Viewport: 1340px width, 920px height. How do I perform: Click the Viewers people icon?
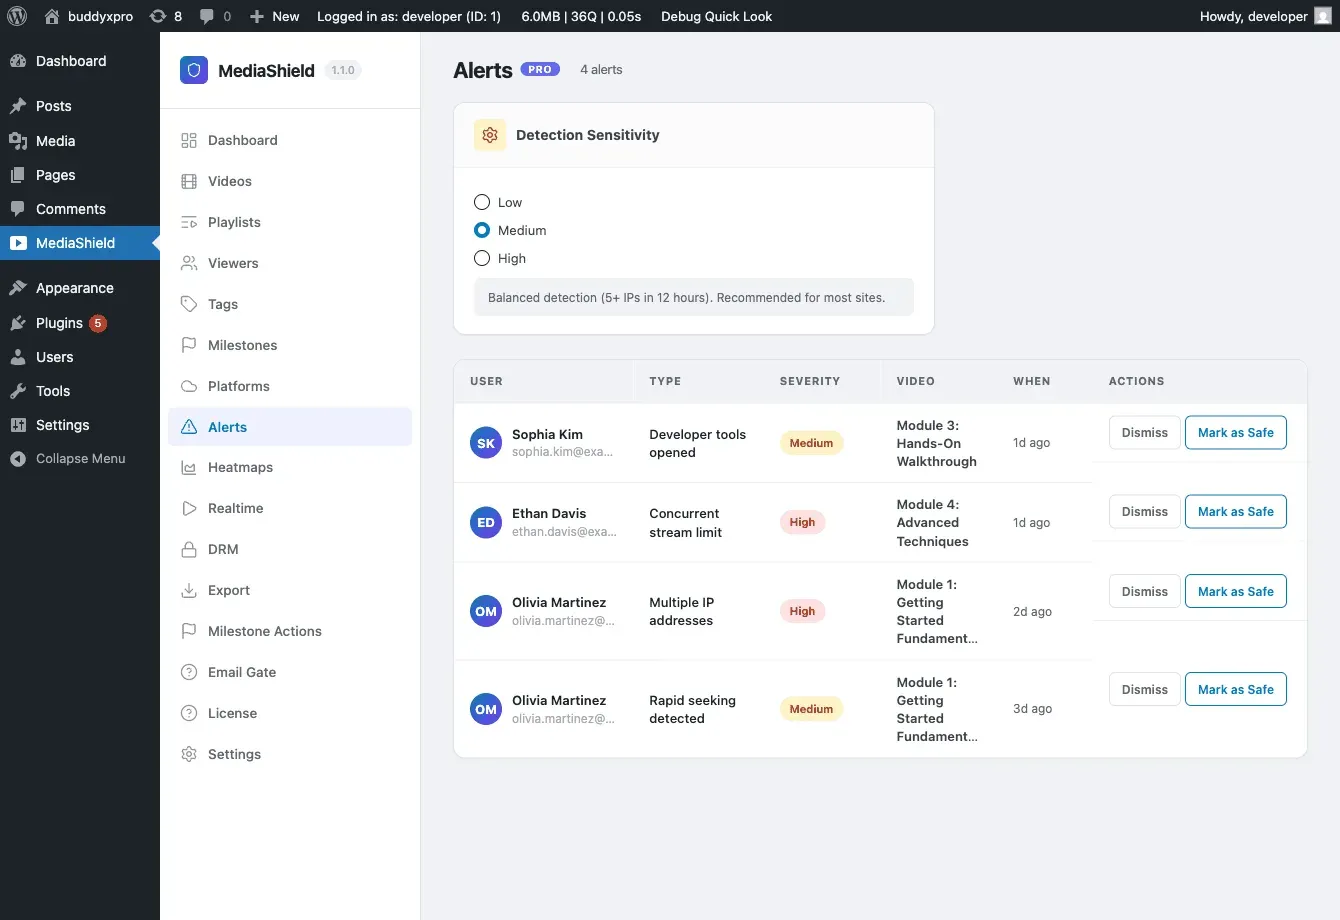[x=189, y=263]
